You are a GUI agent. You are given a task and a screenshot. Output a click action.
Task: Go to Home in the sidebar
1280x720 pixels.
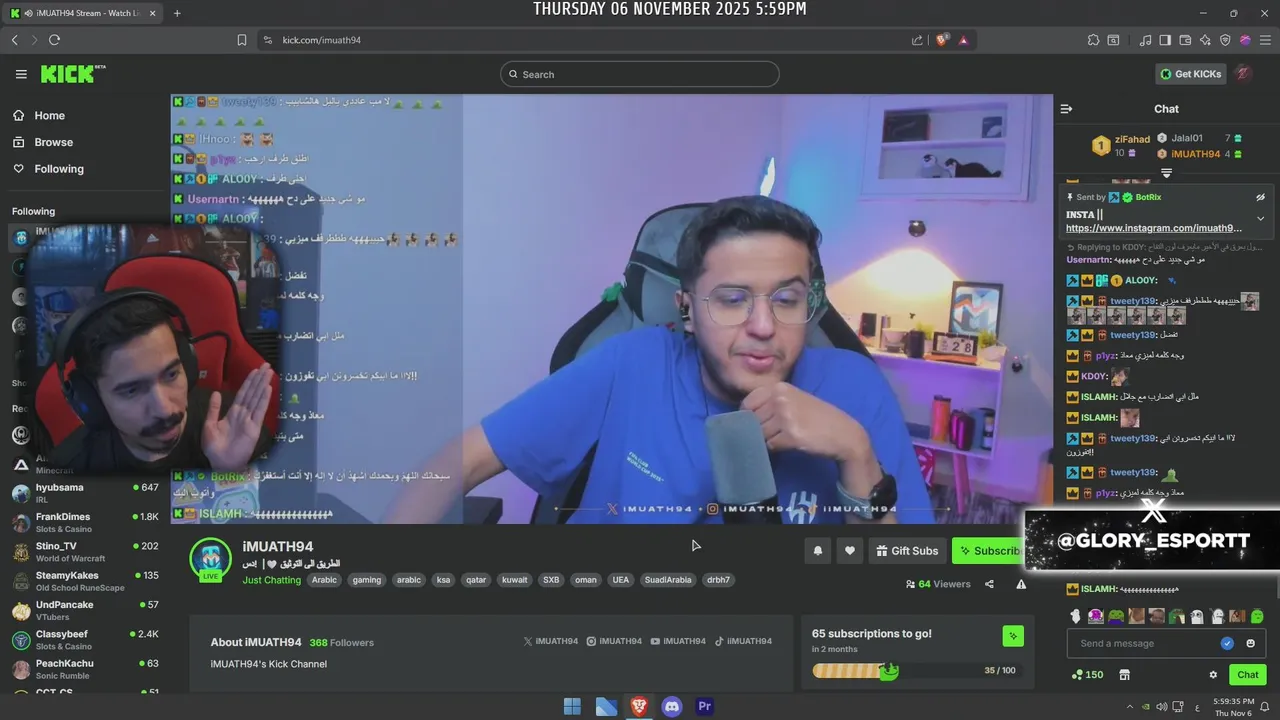pos(49,115)
